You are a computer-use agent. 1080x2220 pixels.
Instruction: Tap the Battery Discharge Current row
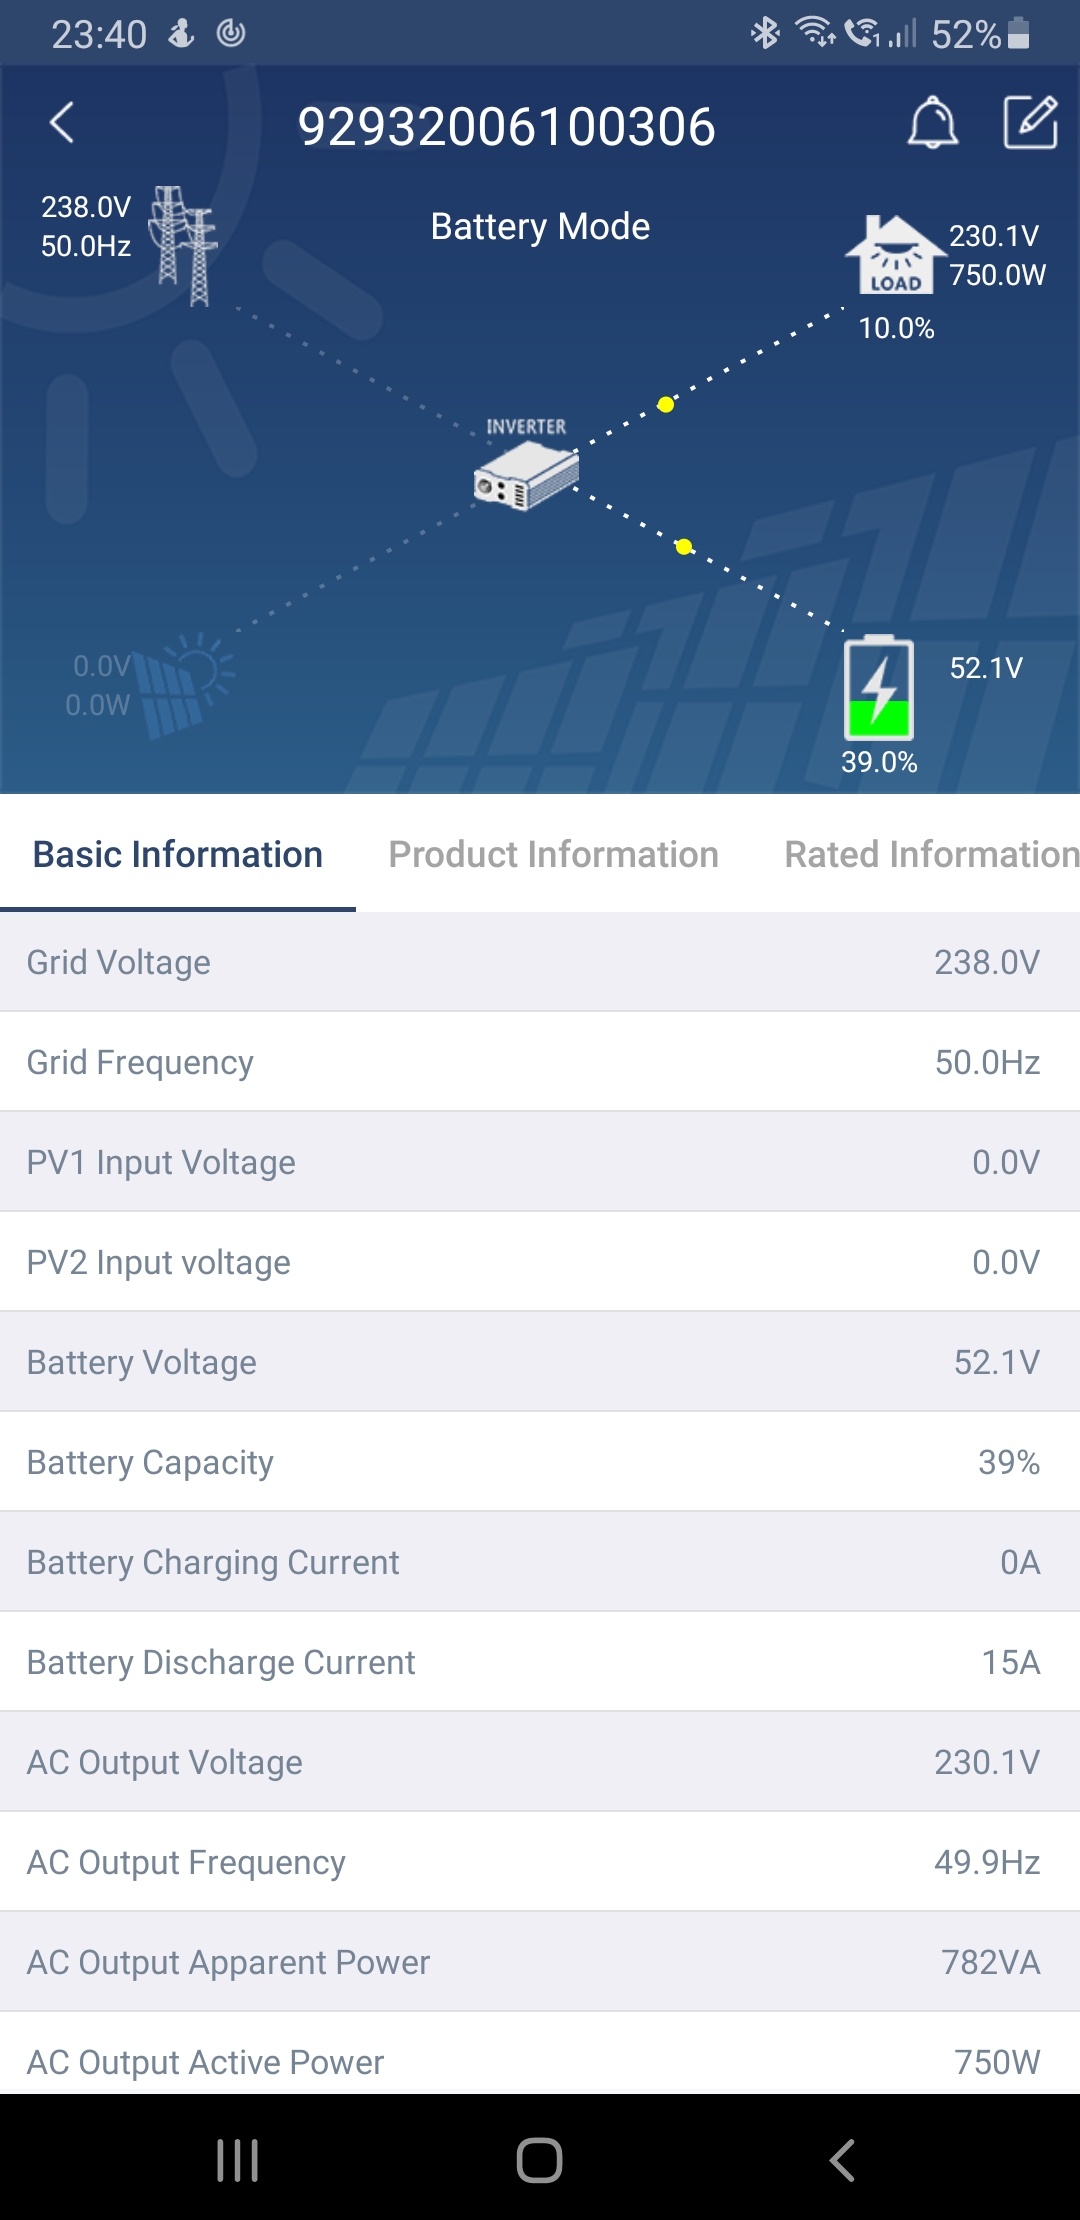(x=540, y=1662)
